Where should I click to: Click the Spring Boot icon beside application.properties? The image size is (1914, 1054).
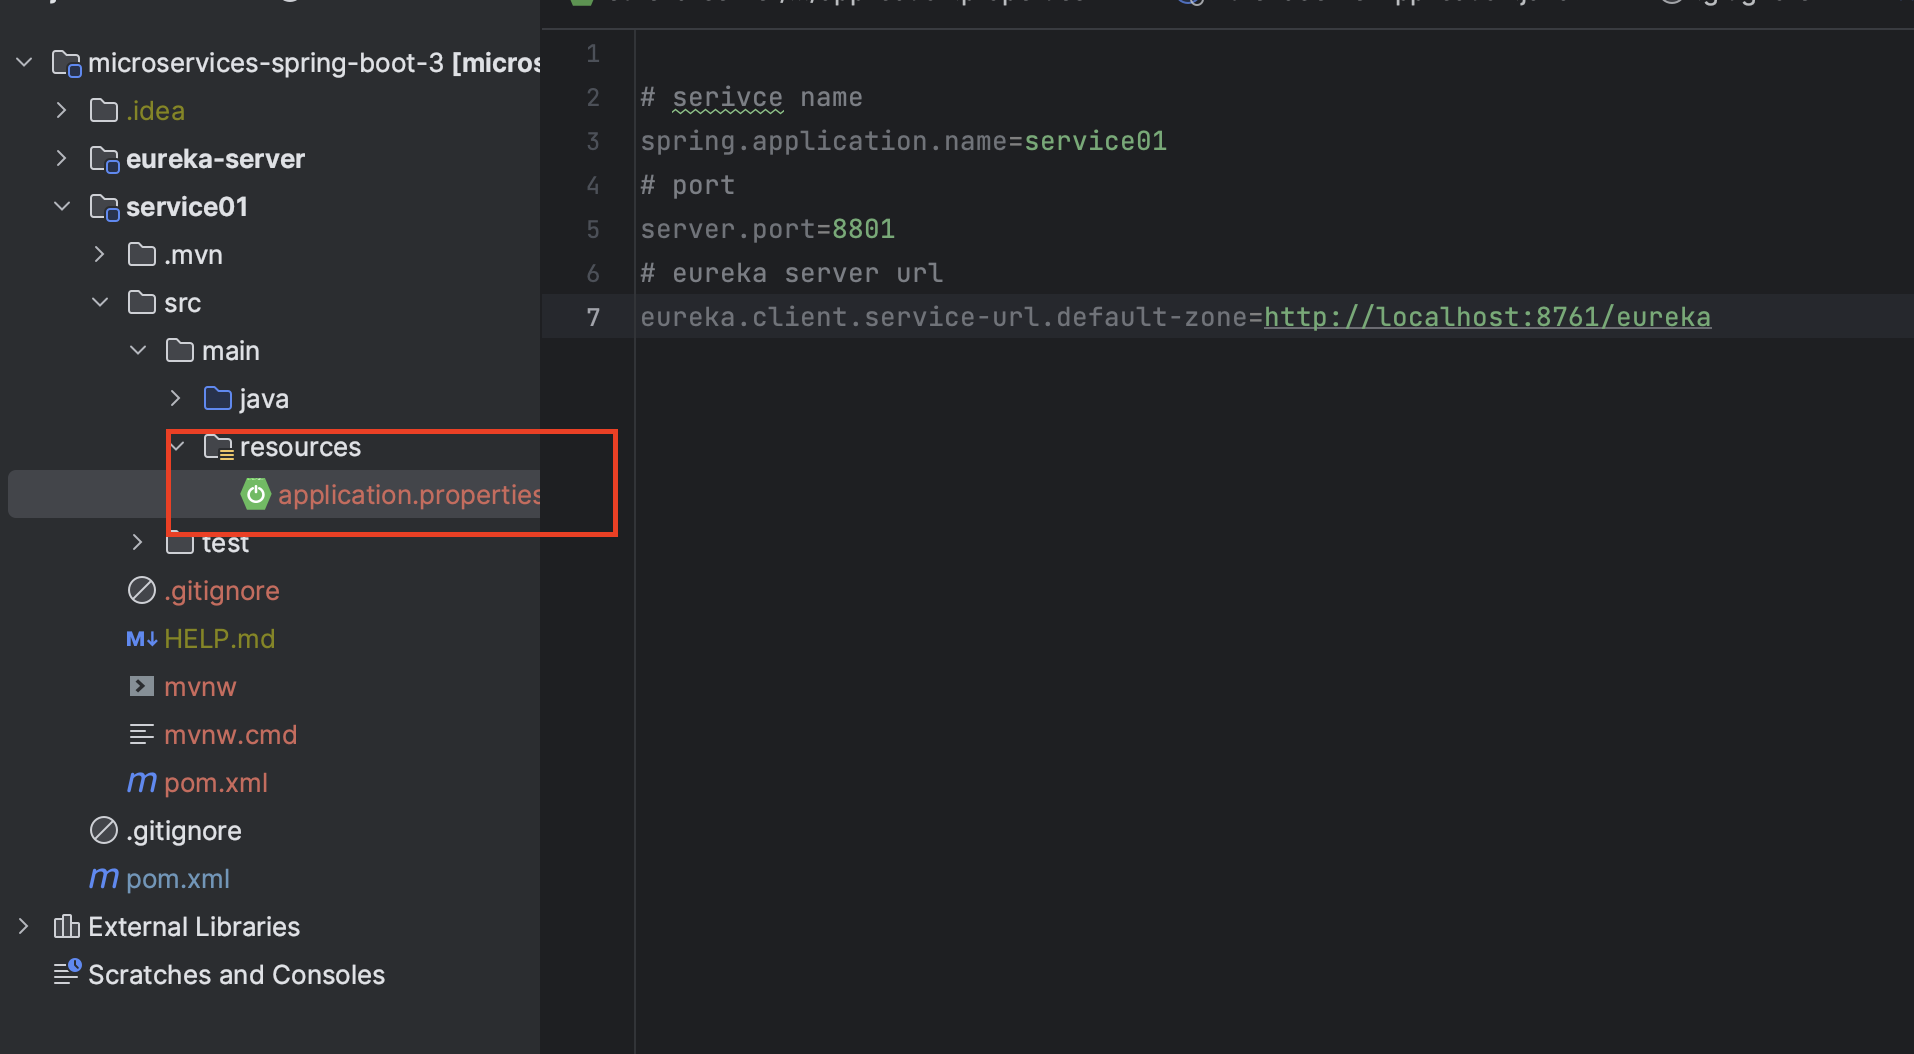click(x=255, y=493)
